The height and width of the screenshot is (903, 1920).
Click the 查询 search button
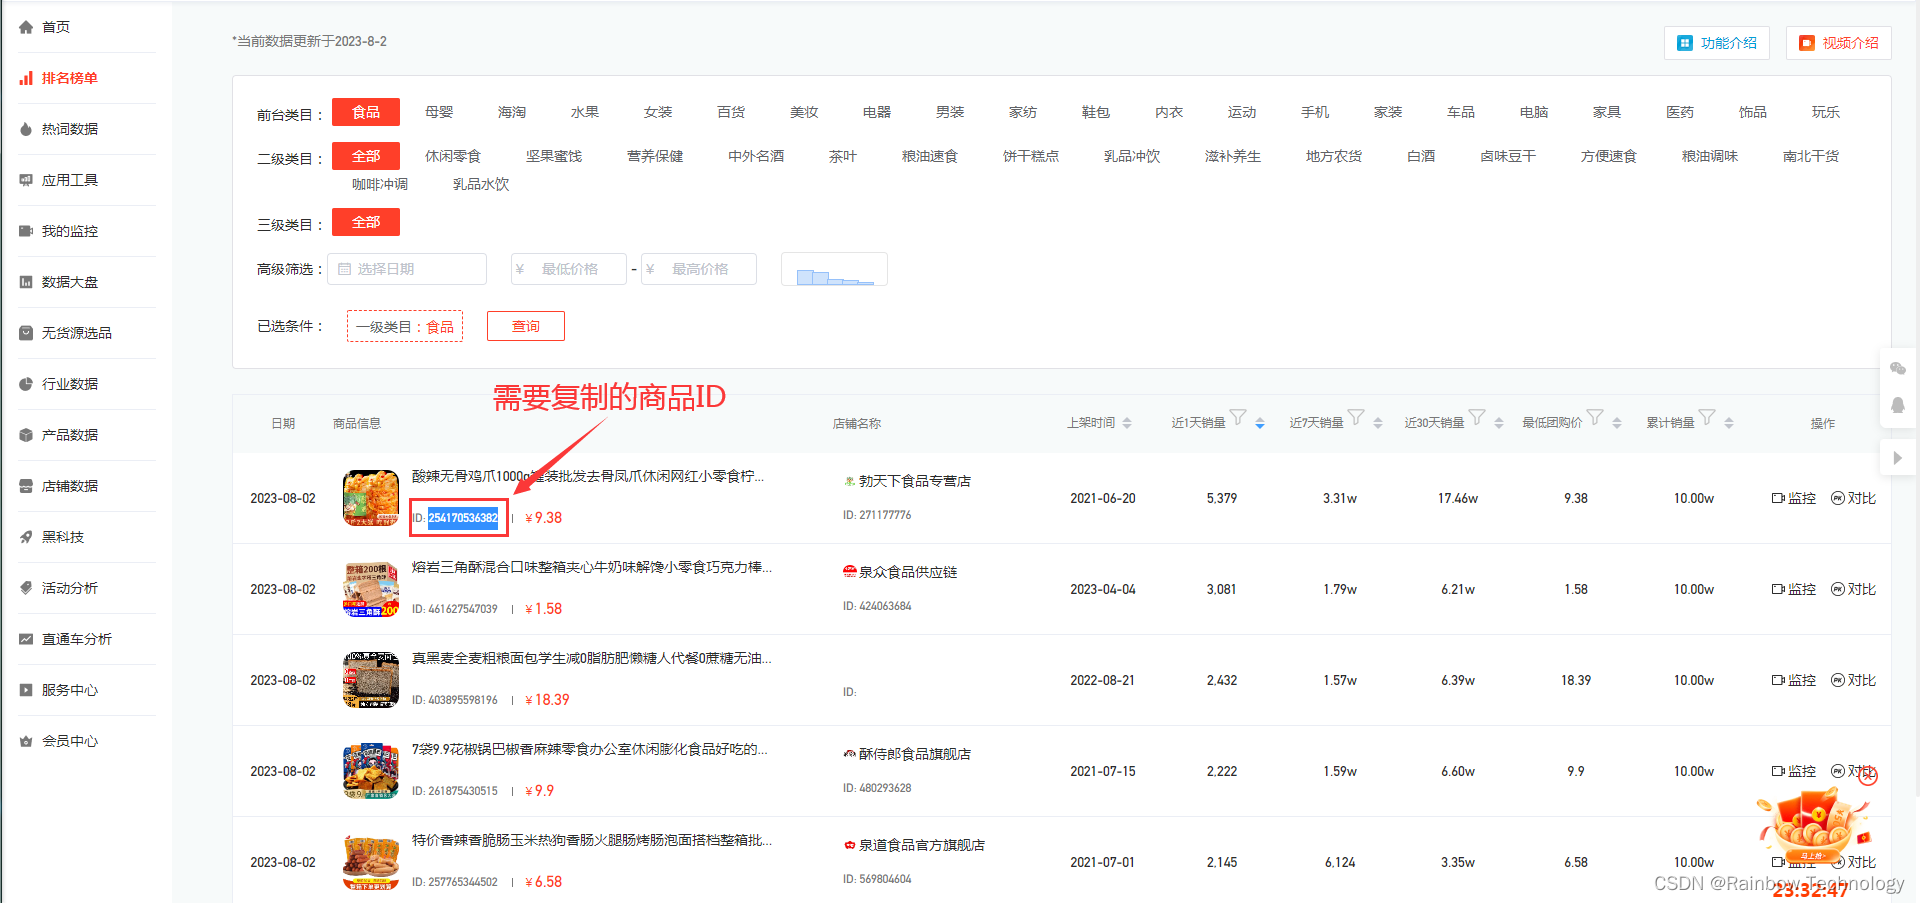pyautogui.click(x=526, y=326)
